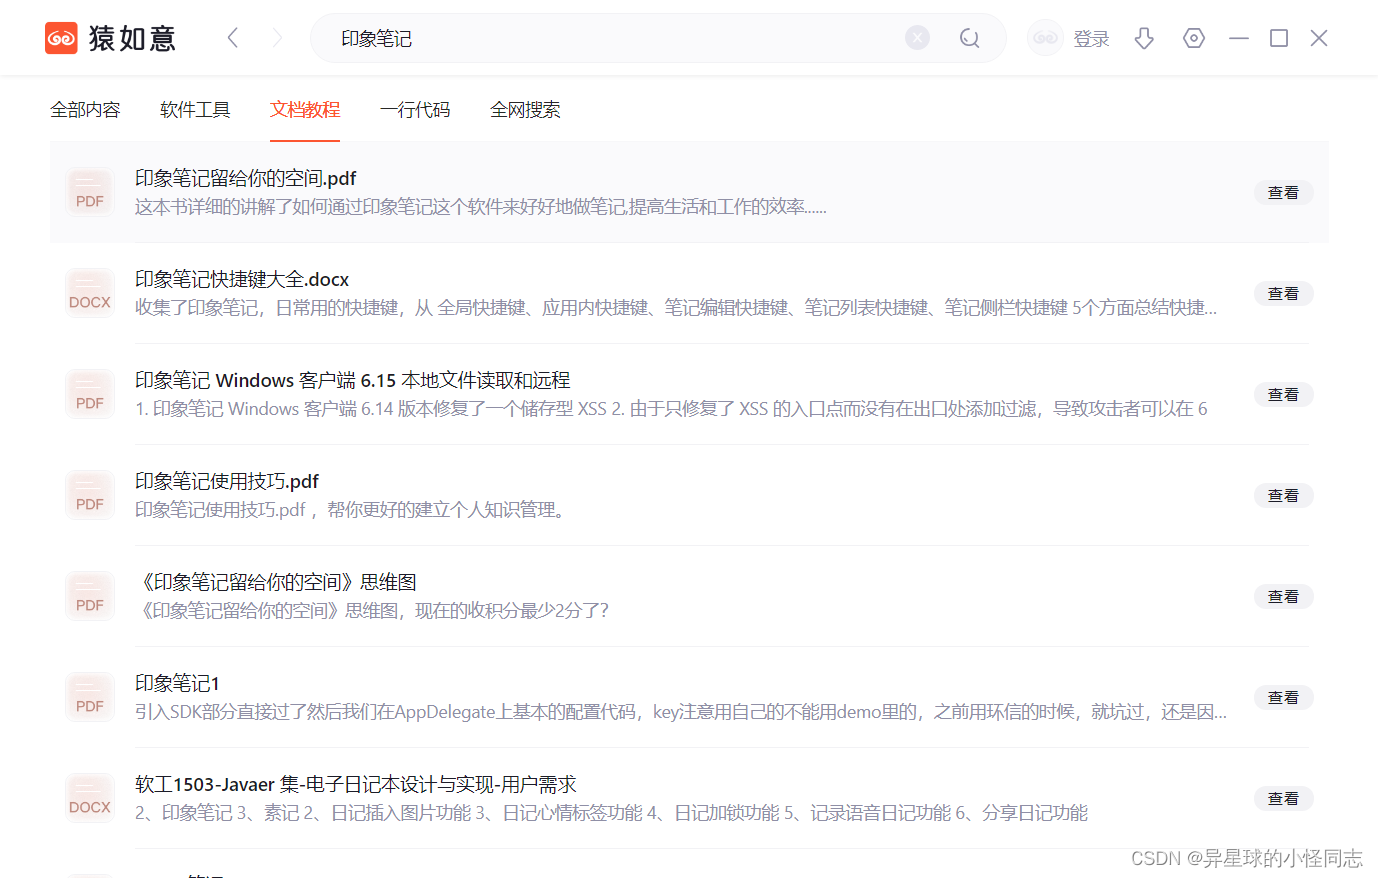Viewport: 1378px width, 878px height.
Task: Click PDF icon for Windows 客户端 6.15
Action: click(90, 394)
